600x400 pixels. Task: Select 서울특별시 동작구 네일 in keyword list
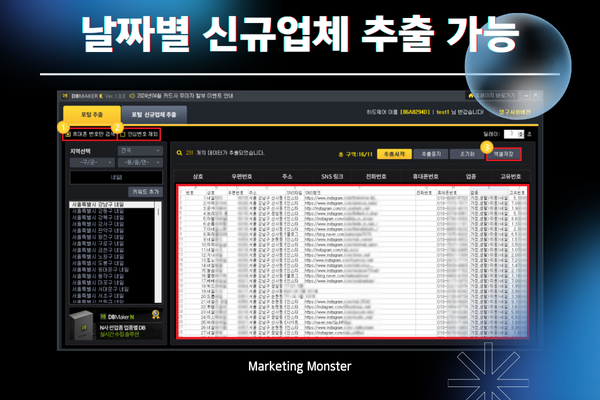pyautogui.click(x=112, y=276)
